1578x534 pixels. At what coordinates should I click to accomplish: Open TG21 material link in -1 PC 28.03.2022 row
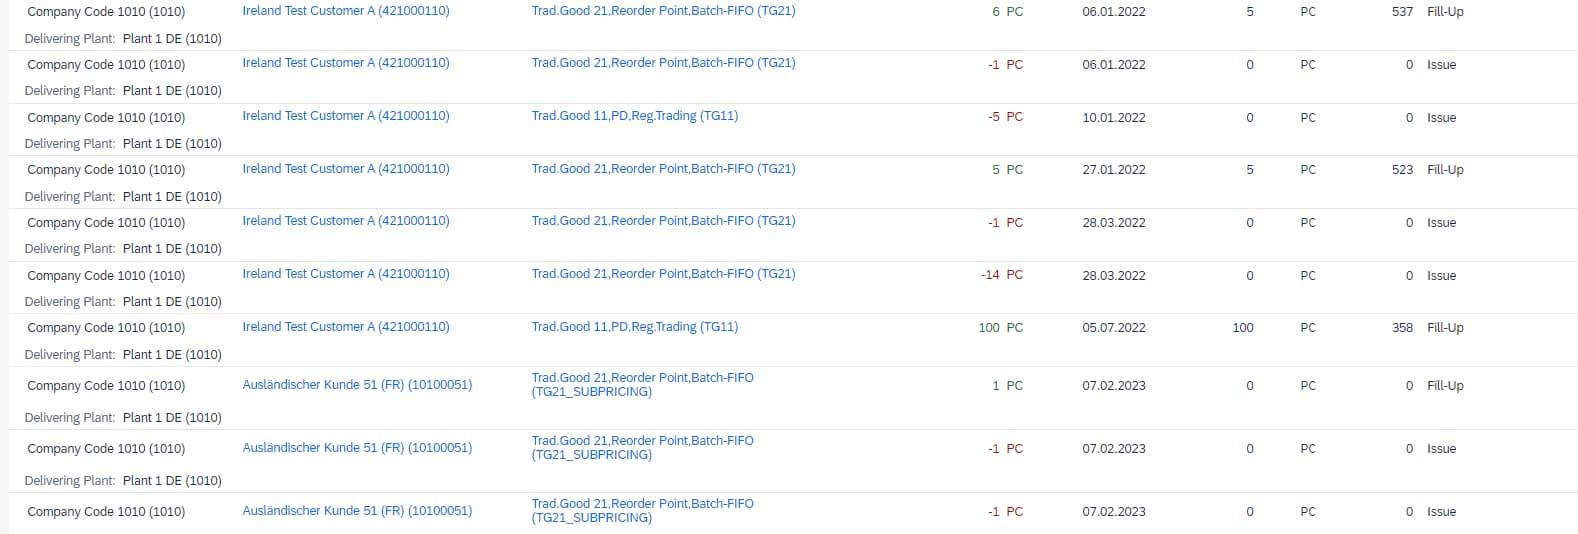pyautogui.click(x=663, y=221)
